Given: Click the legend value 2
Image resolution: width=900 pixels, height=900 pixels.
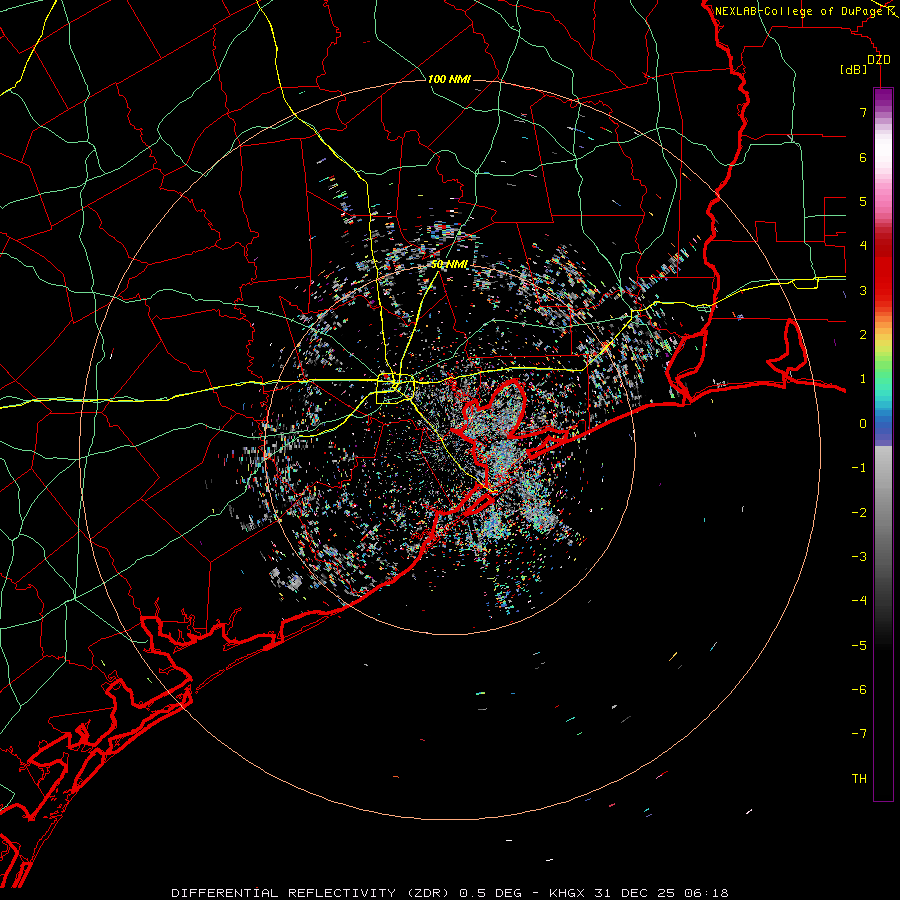Looking at the screenshot, I should (x=863, y=335).
